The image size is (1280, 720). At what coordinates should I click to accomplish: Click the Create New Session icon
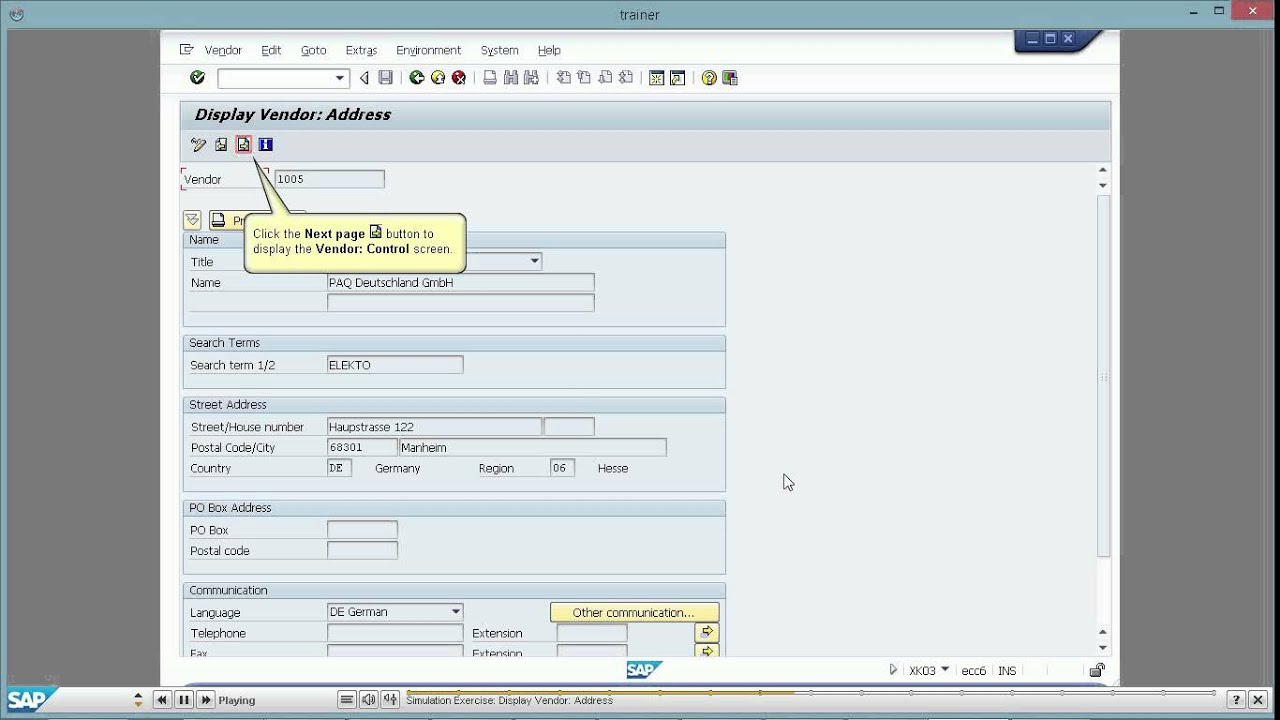tap(657, 77)
